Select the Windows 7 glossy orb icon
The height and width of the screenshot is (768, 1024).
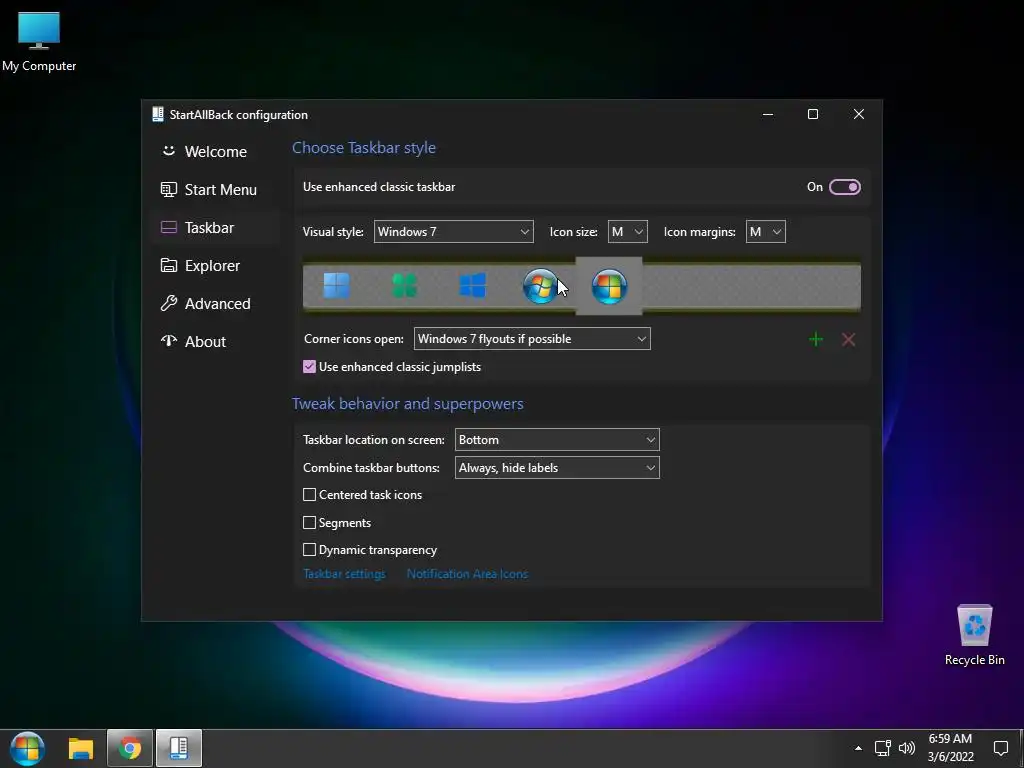pos(540,286)
